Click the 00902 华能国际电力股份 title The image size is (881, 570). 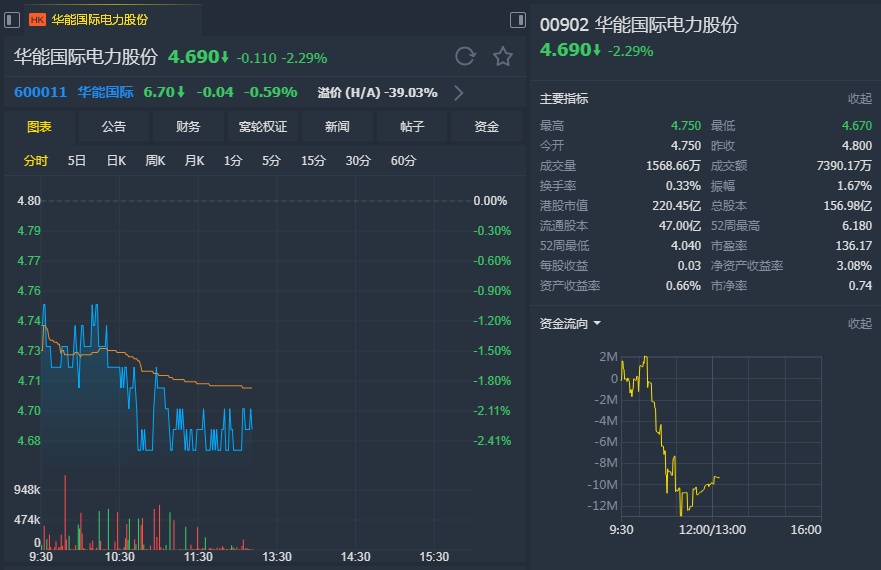pos(639,25)
